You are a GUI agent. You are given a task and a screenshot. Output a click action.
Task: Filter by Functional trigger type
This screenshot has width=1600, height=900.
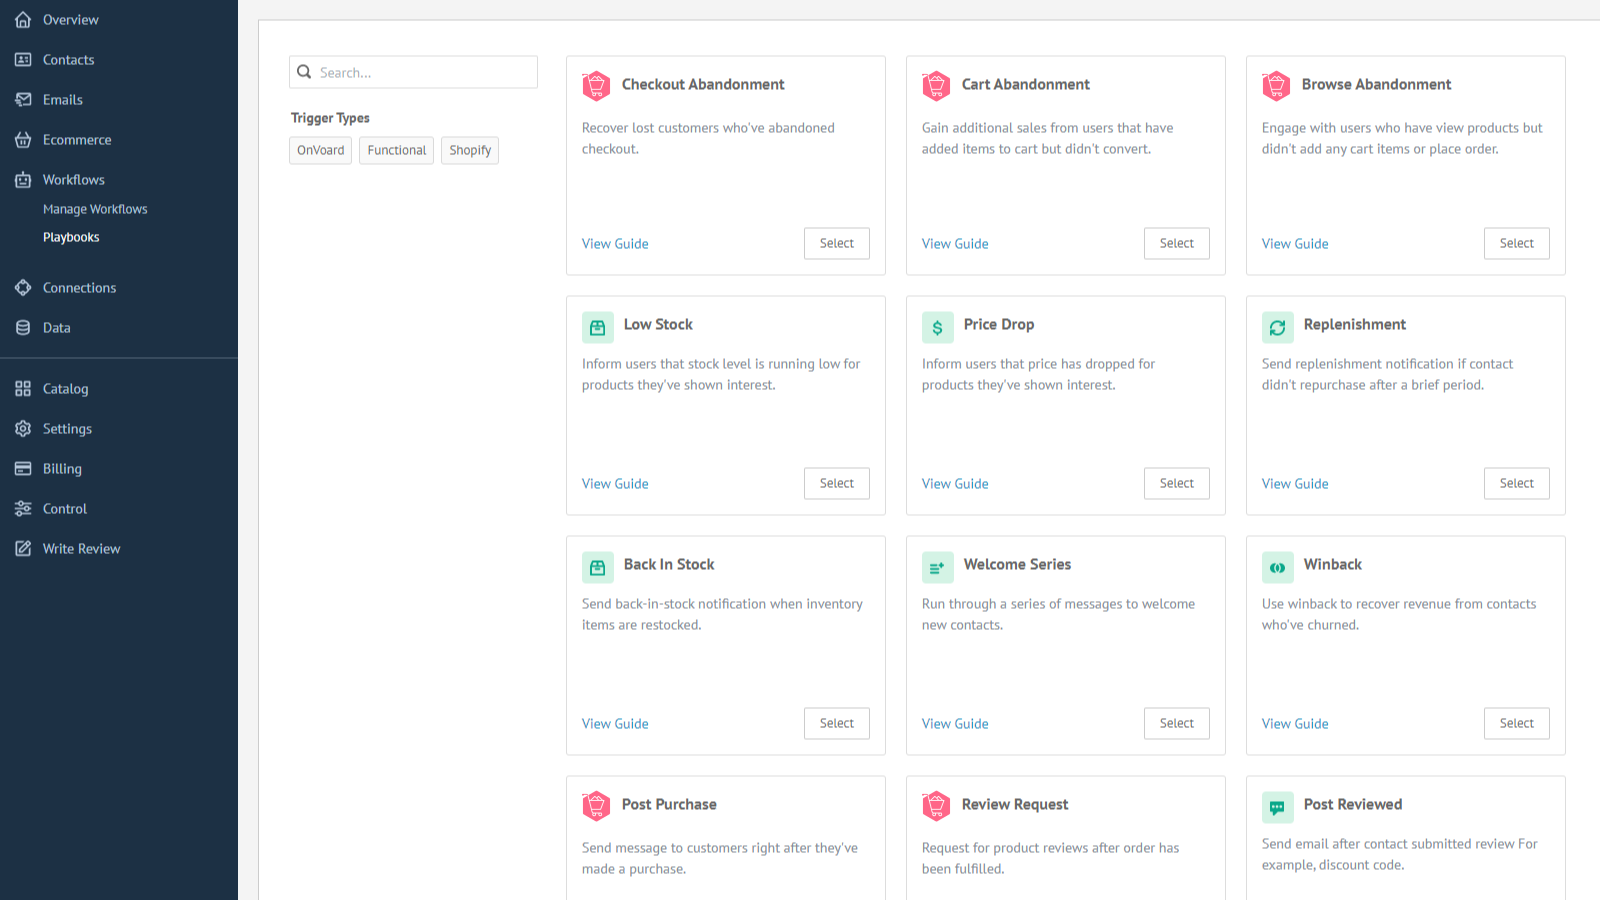pos(396,150)
